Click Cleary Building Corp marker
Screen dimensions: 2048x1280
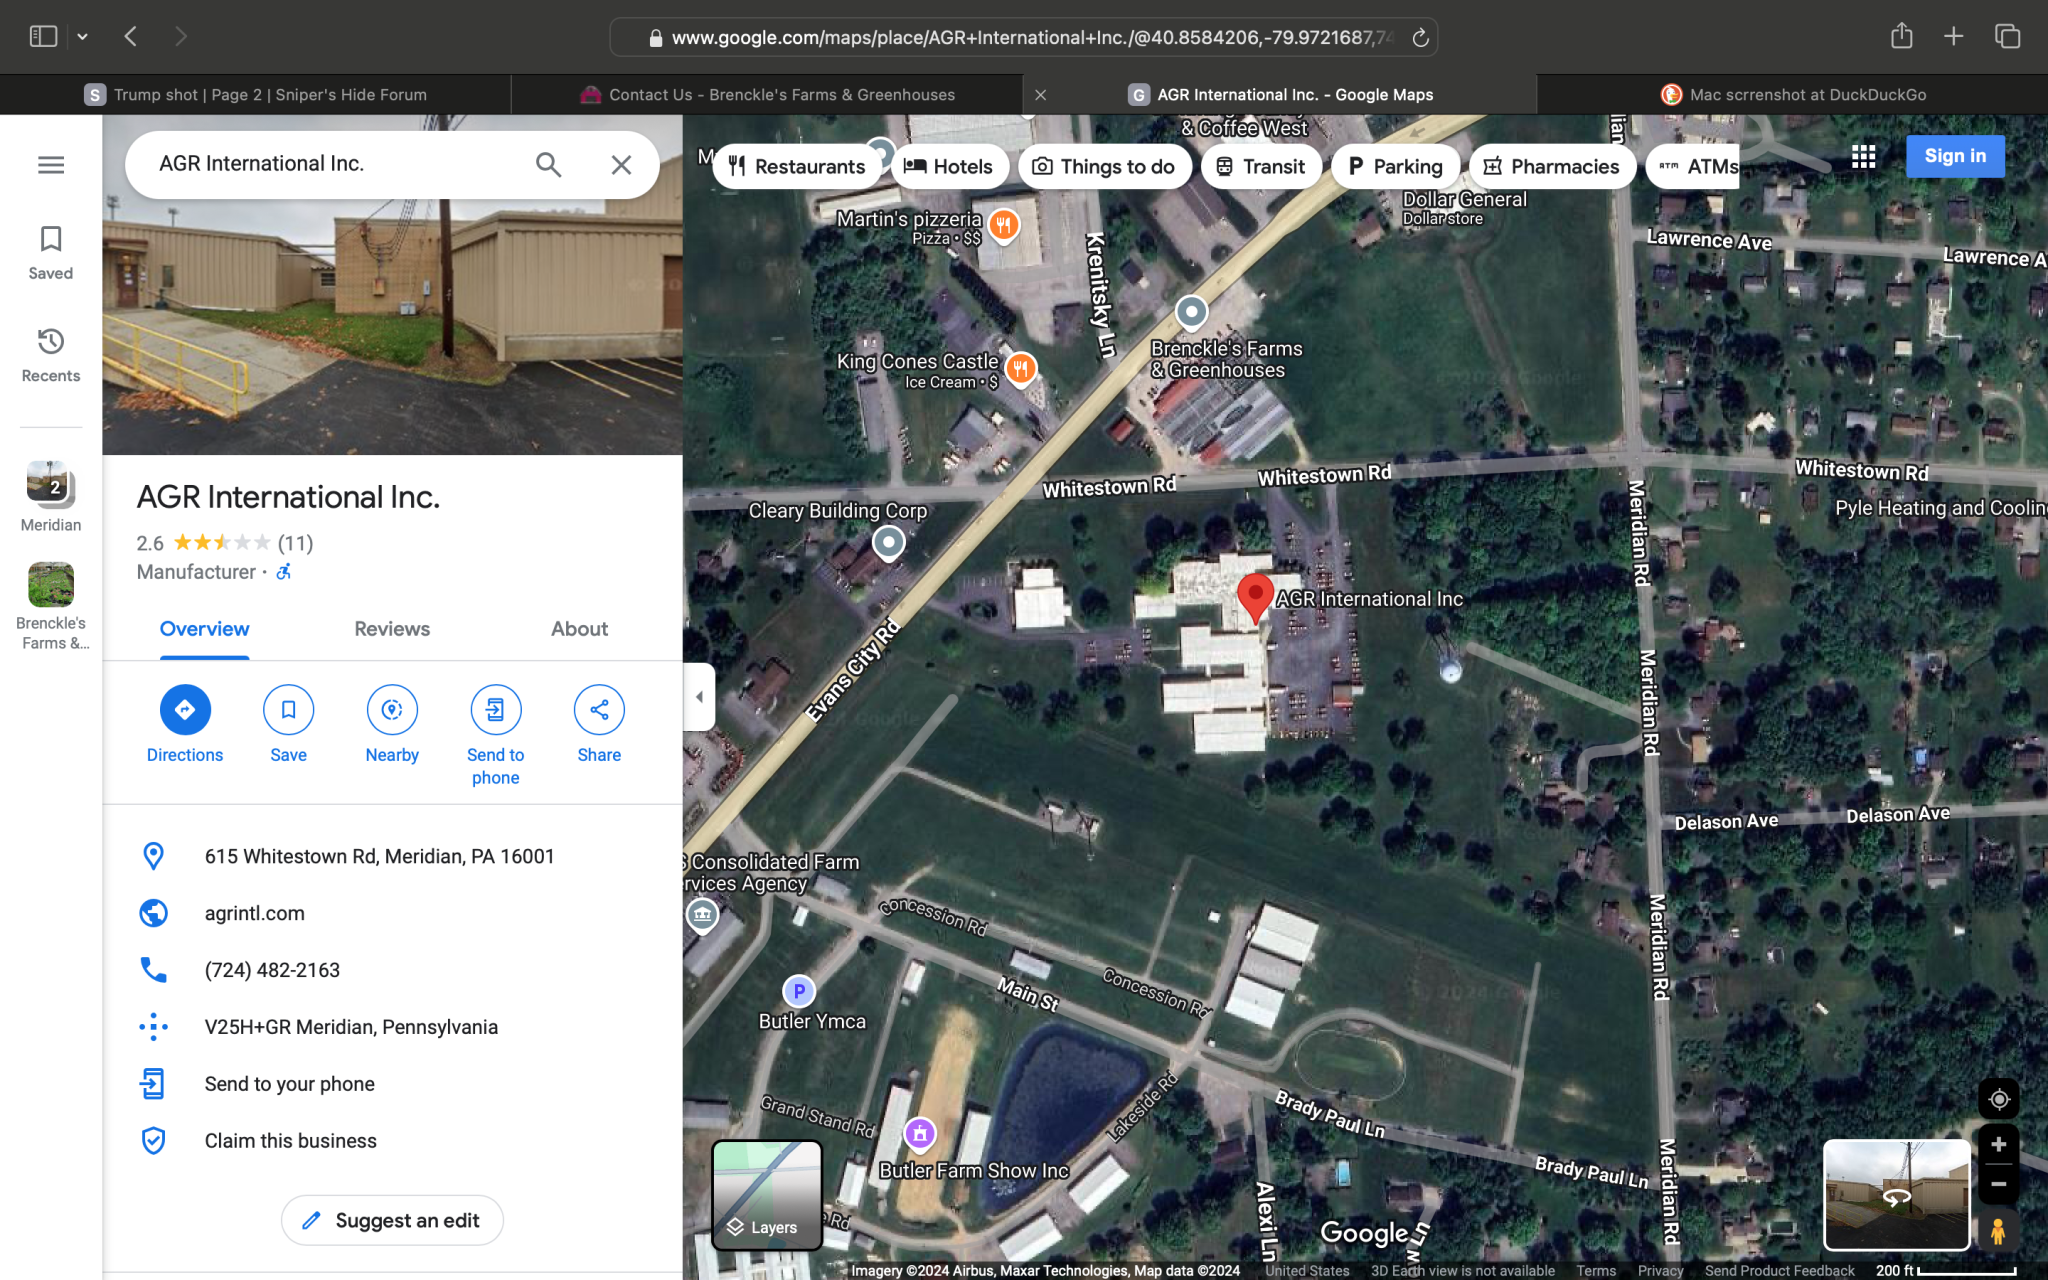pos(888,543)
